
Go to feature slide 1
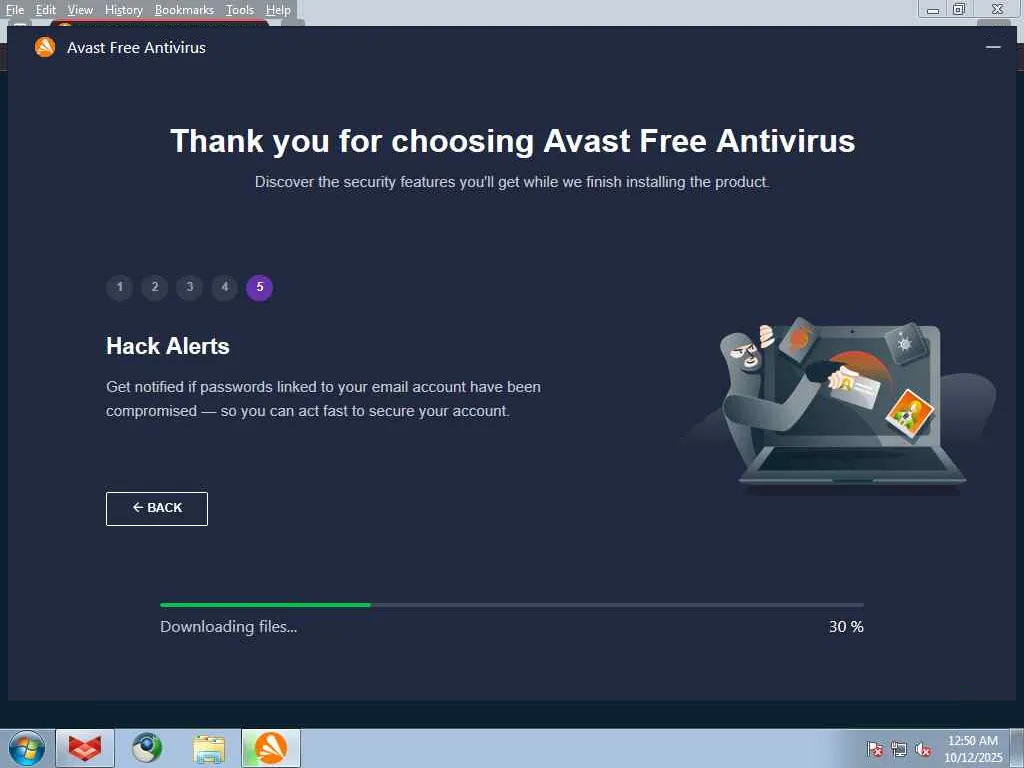(120, 287)
